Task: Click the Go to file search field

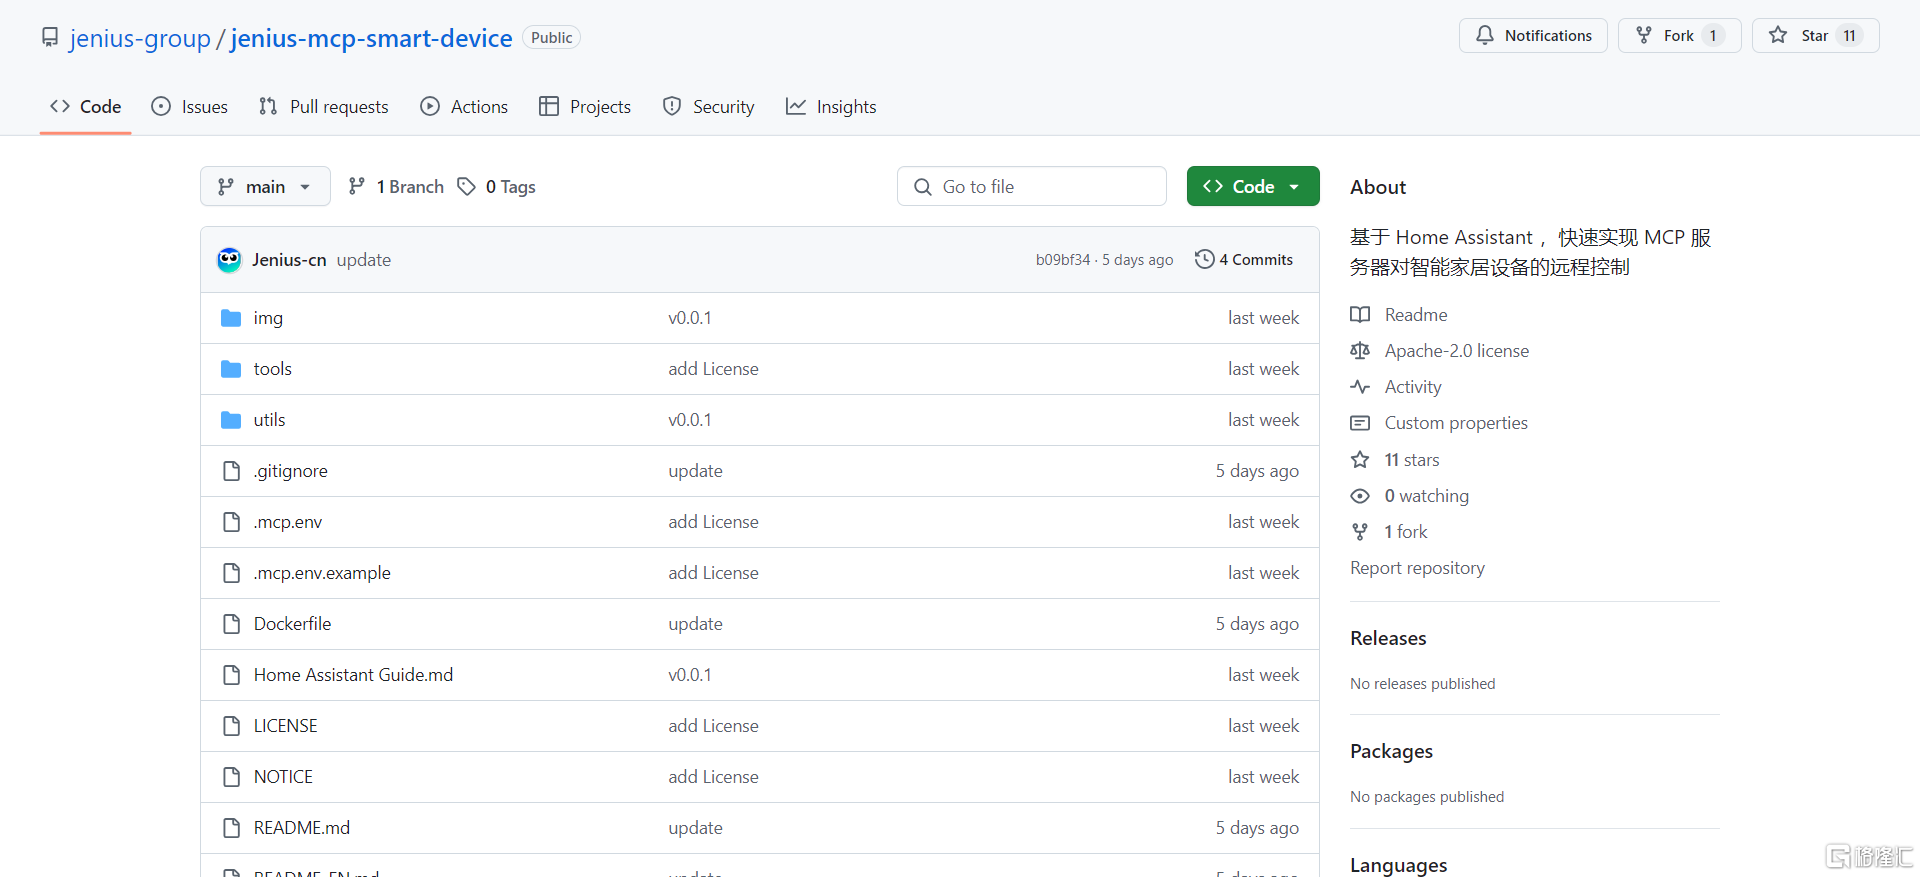Action: click(x=1032, y=186)
